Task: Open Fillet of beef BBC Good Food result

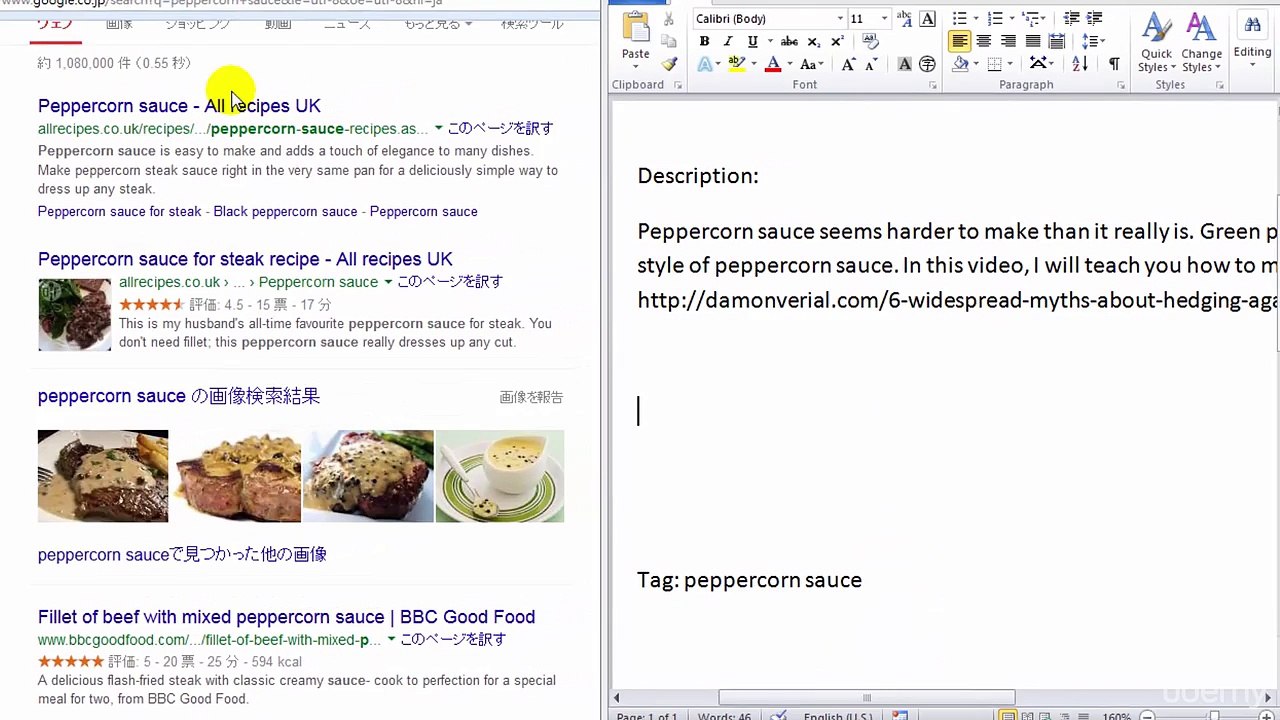Action: point(286,617)
